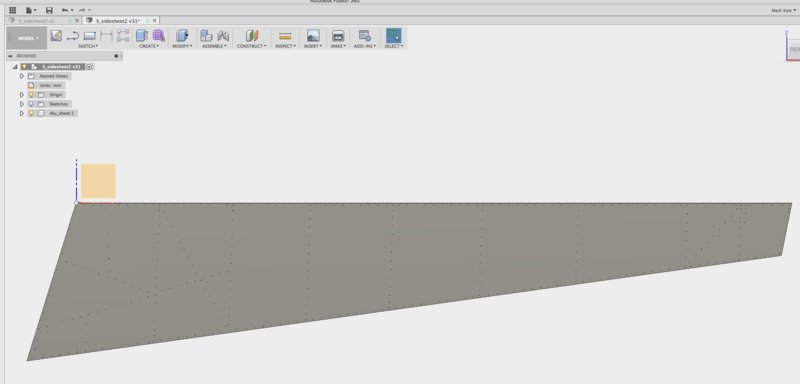Image resolution: width=800 pixels, height=384 pixels.
Task: Toggle visibility lightbulb of Sketches folder
Action: pos(31,104)
